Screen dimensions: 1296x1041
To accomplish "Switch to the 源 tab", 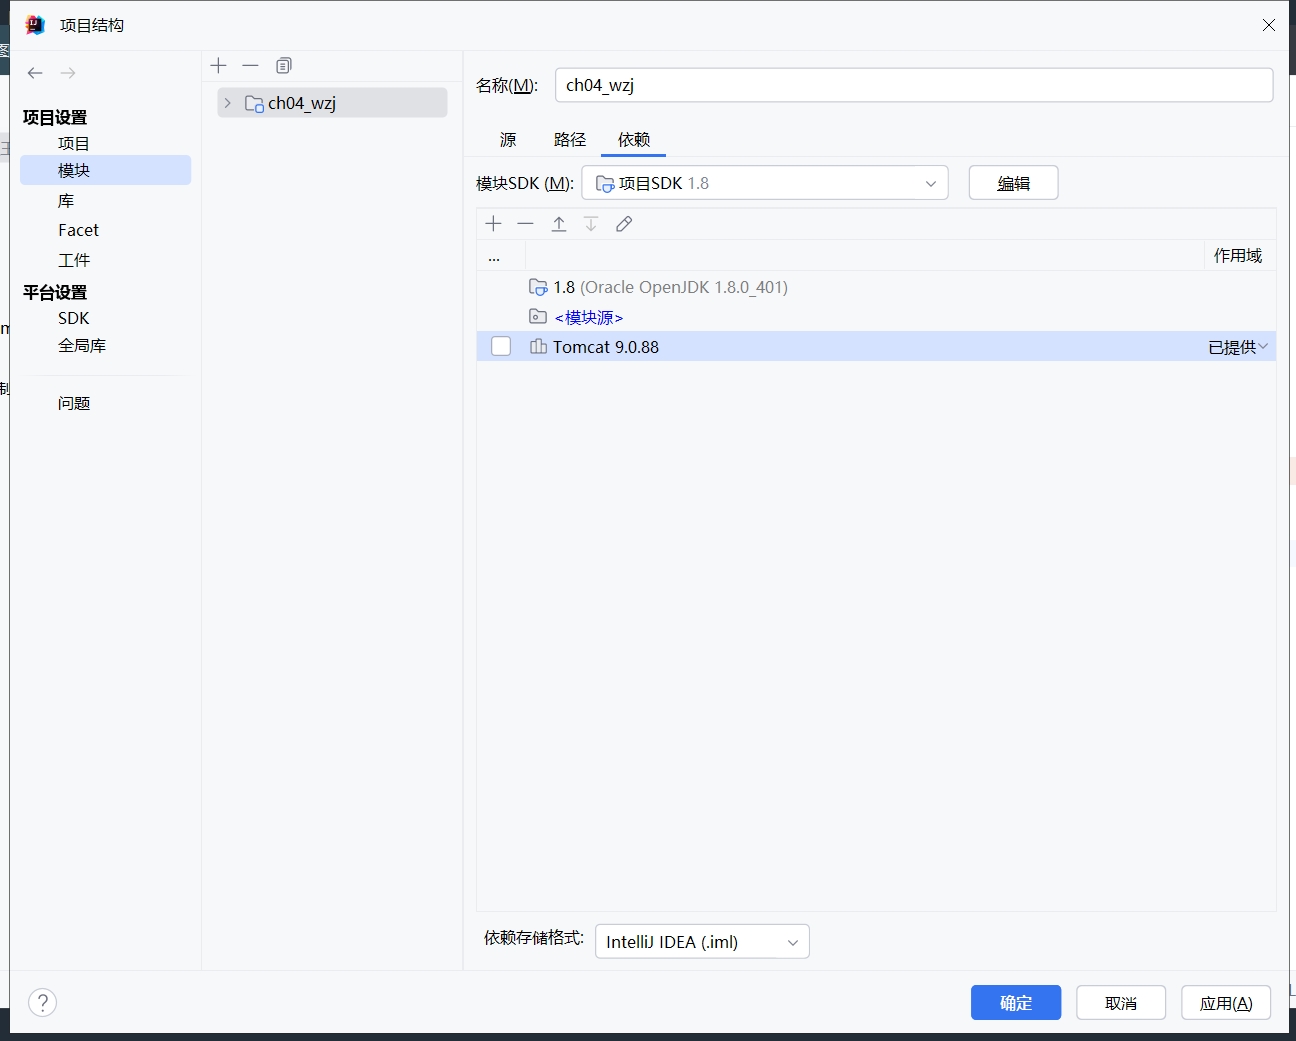I will point(508,140).
